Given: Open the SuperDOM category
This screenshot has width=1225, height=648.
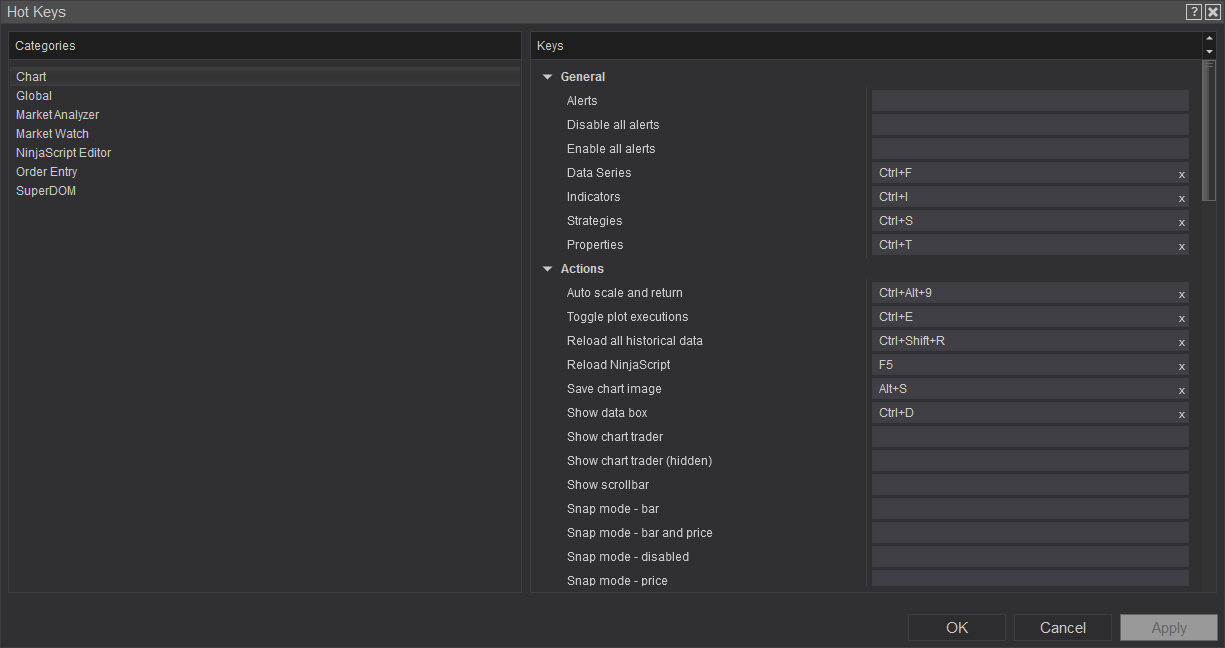Looking at the screenshot, I should click(x=46, y=191).
